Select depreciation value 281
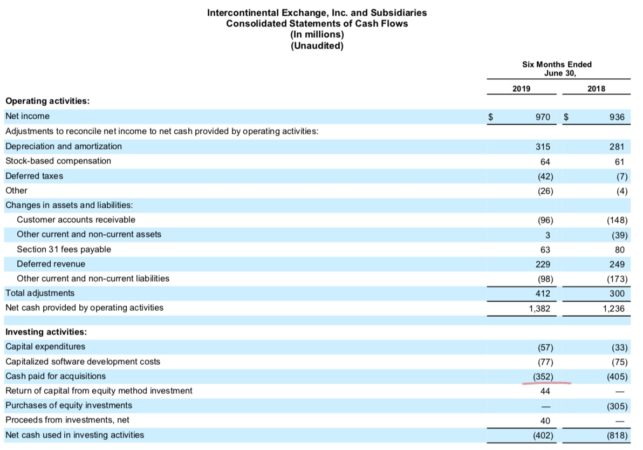The height and width of the screenshot is (450, 643). click(x=617, y=147)
